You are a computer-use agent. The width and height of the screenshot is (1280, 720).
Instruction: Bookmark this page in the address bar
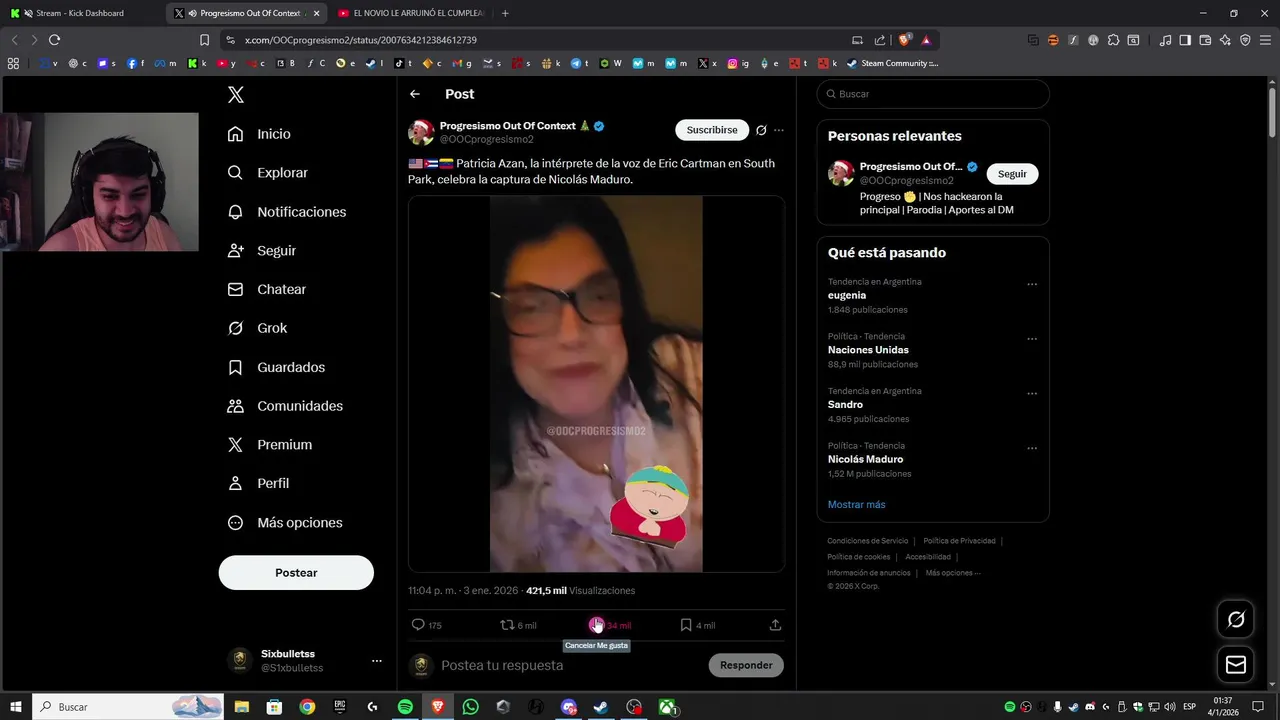[204, 40]
